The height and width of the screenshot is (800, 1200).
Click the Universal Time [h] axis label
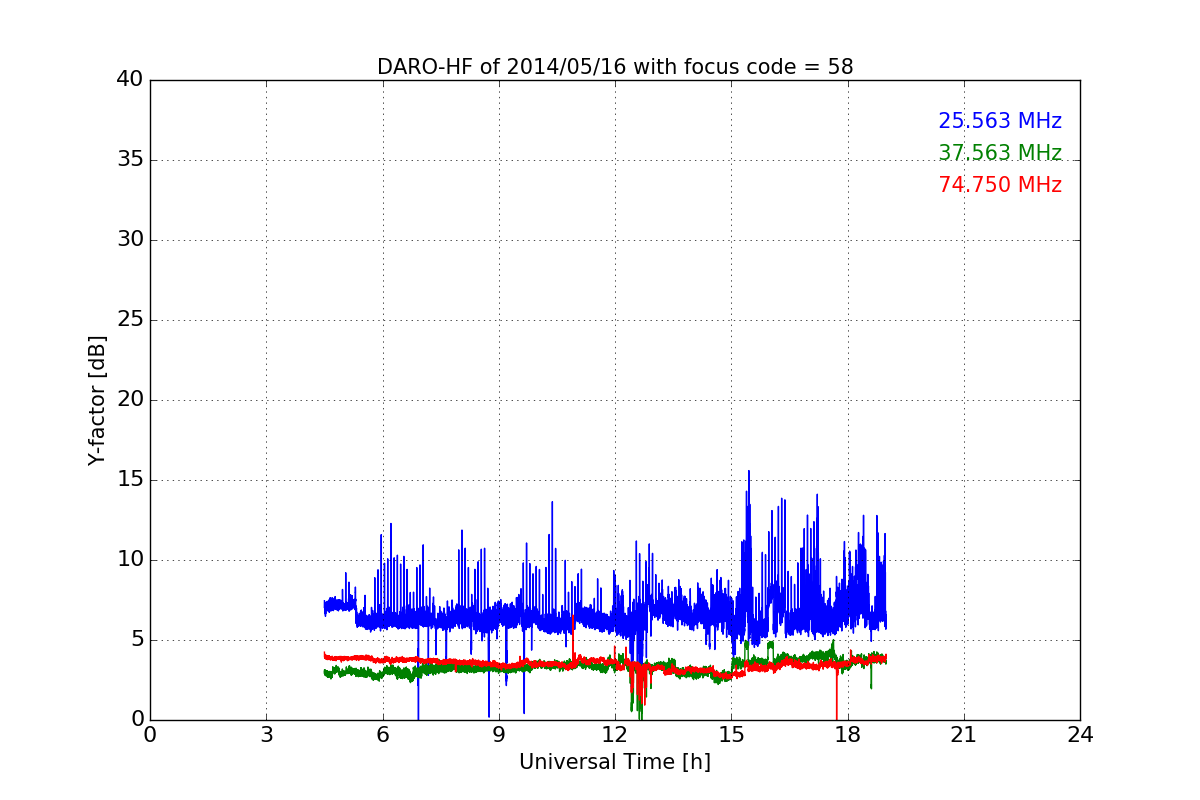coord(615,762)
